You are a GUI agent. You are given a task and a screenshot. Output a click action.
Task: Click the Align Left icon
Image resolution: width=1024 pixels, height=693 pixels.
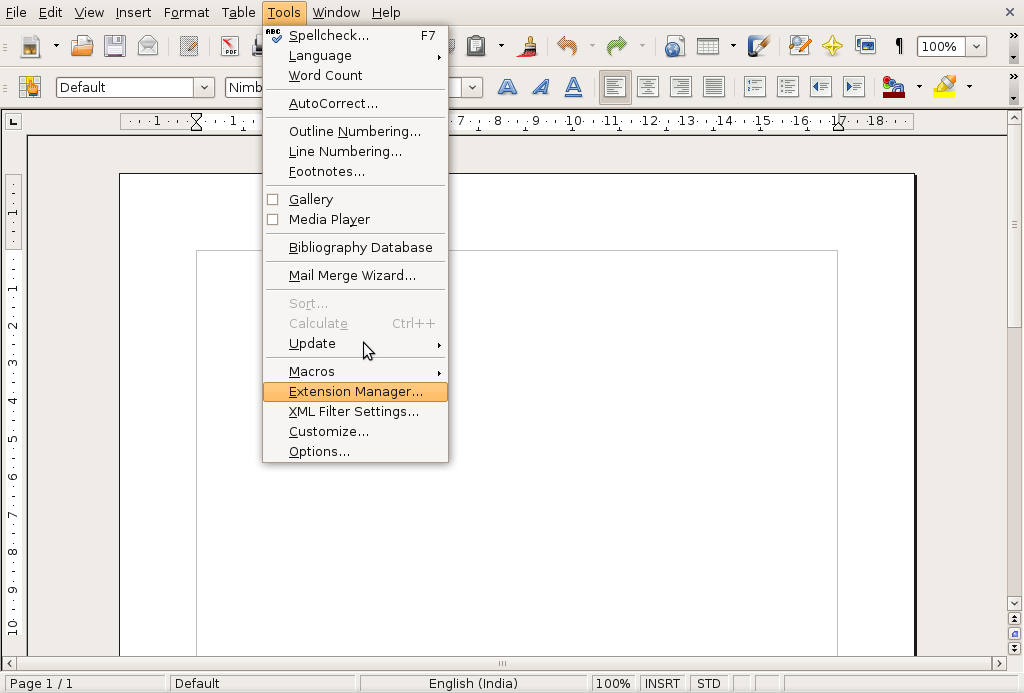tap(615, 87)
